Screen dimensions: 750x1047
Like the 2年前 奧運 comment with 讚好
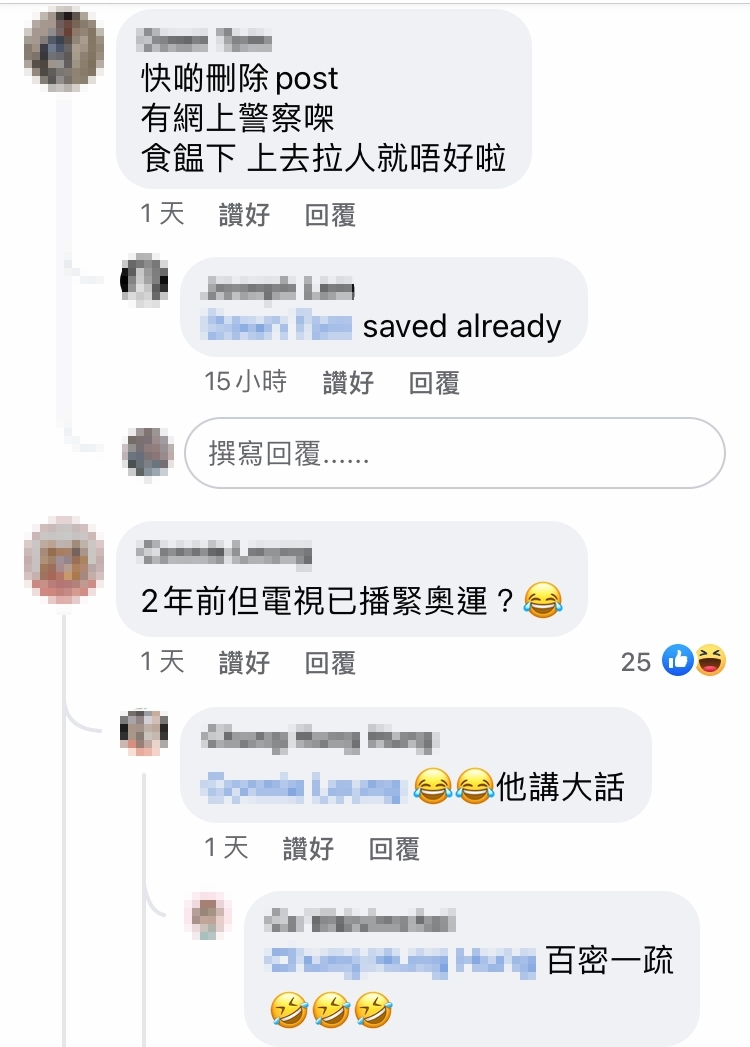pos(244,662)
